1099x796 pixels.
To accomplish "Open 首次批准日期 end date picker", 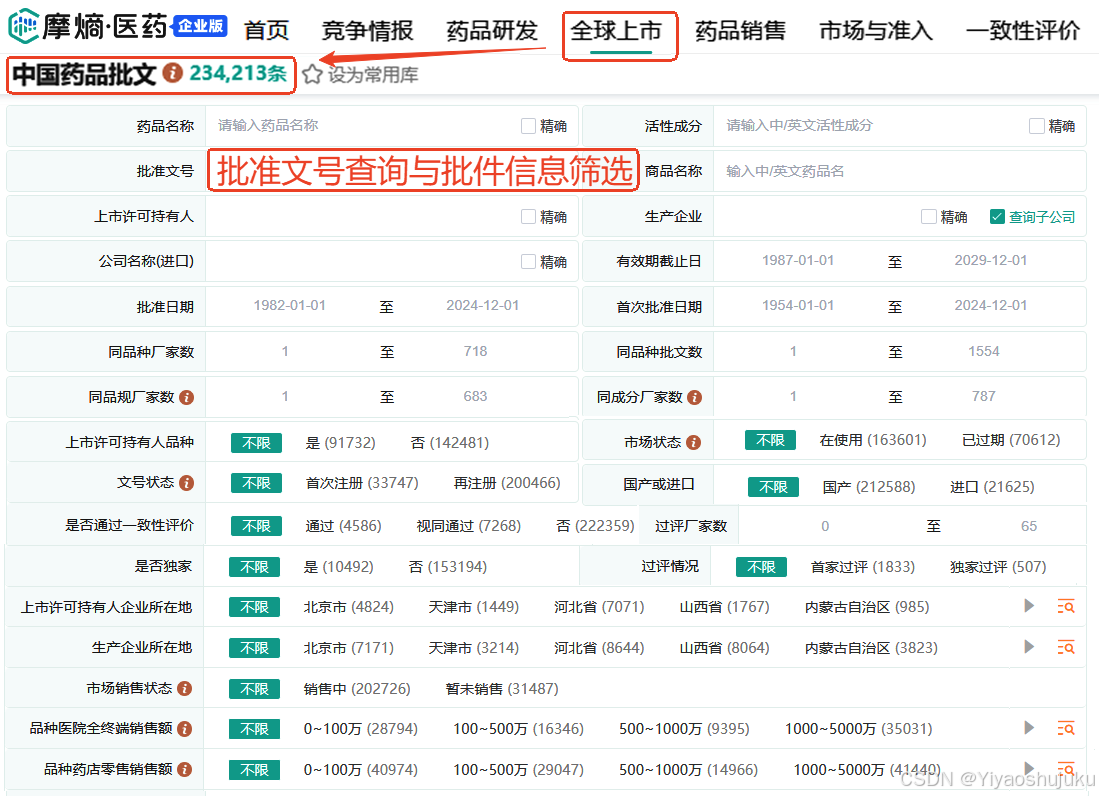I will [990, 306].
